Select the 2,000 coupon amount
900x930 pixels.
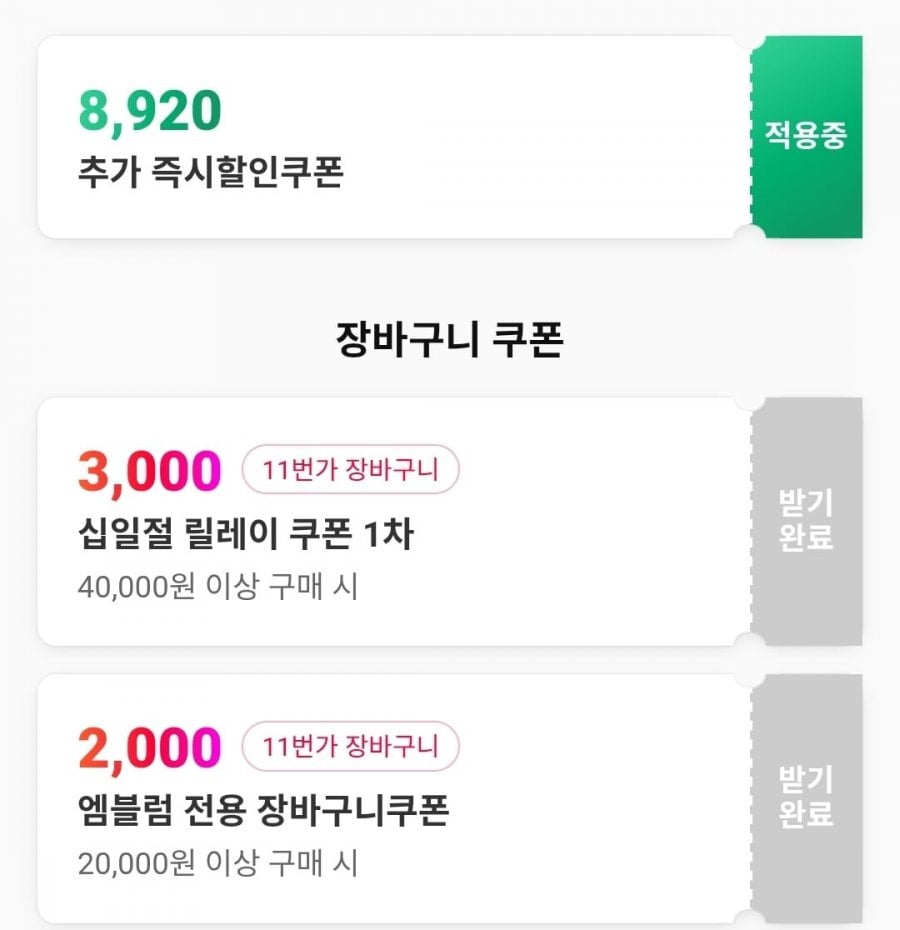pyautogui.click(x=149, y=748)
